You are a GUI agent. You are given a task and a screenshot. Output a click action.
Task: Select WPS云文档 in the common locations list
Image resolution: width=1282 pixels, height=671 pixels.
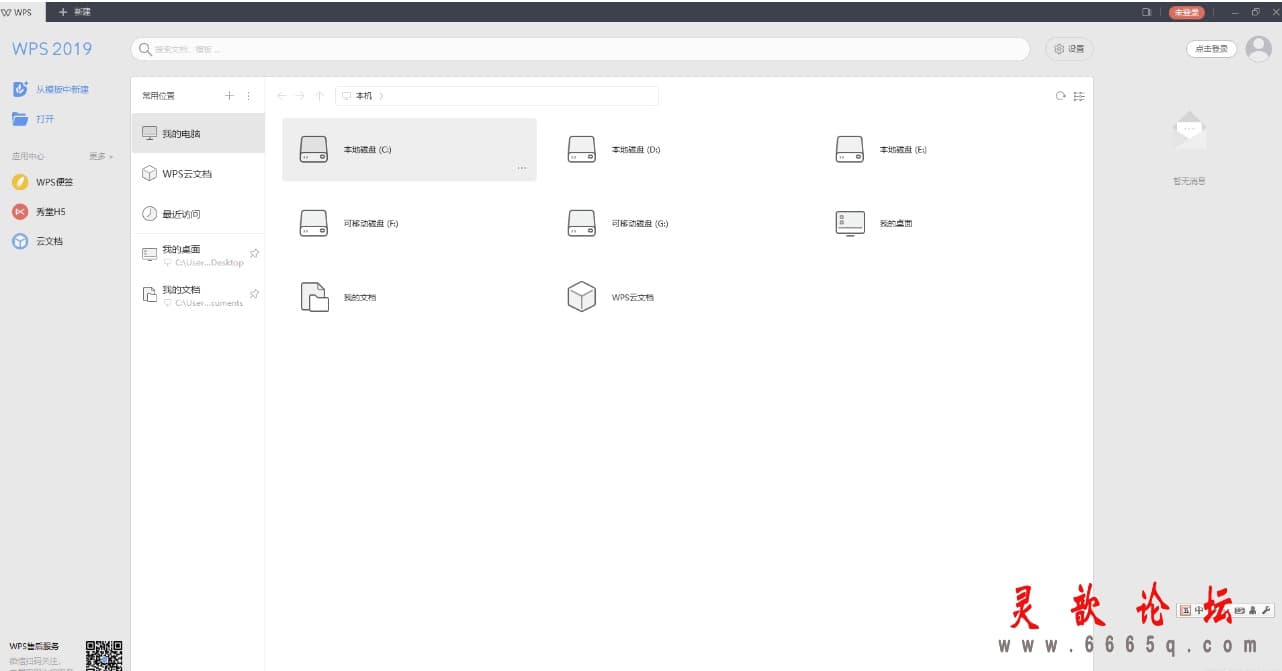click(x=198, y=174)
